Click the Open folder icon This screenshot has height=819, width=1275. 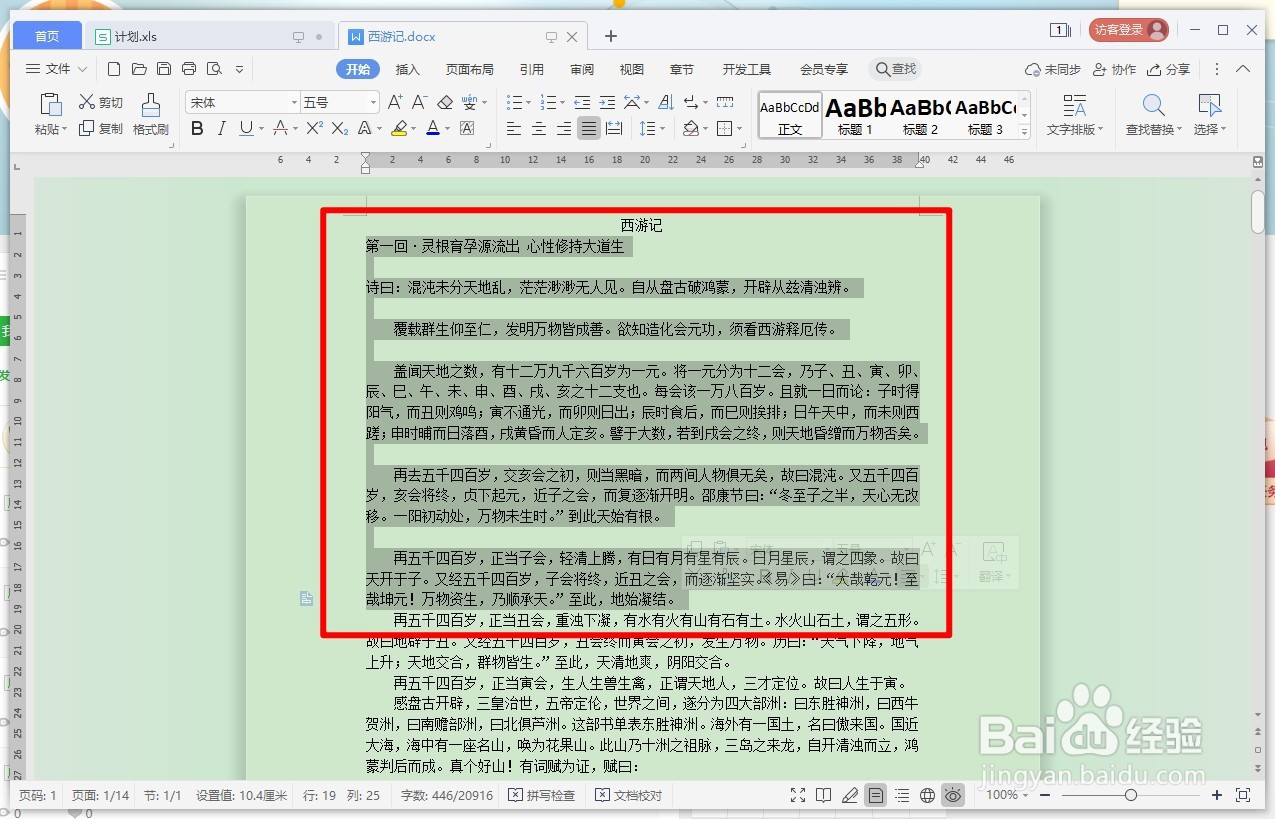pos(139,69)
